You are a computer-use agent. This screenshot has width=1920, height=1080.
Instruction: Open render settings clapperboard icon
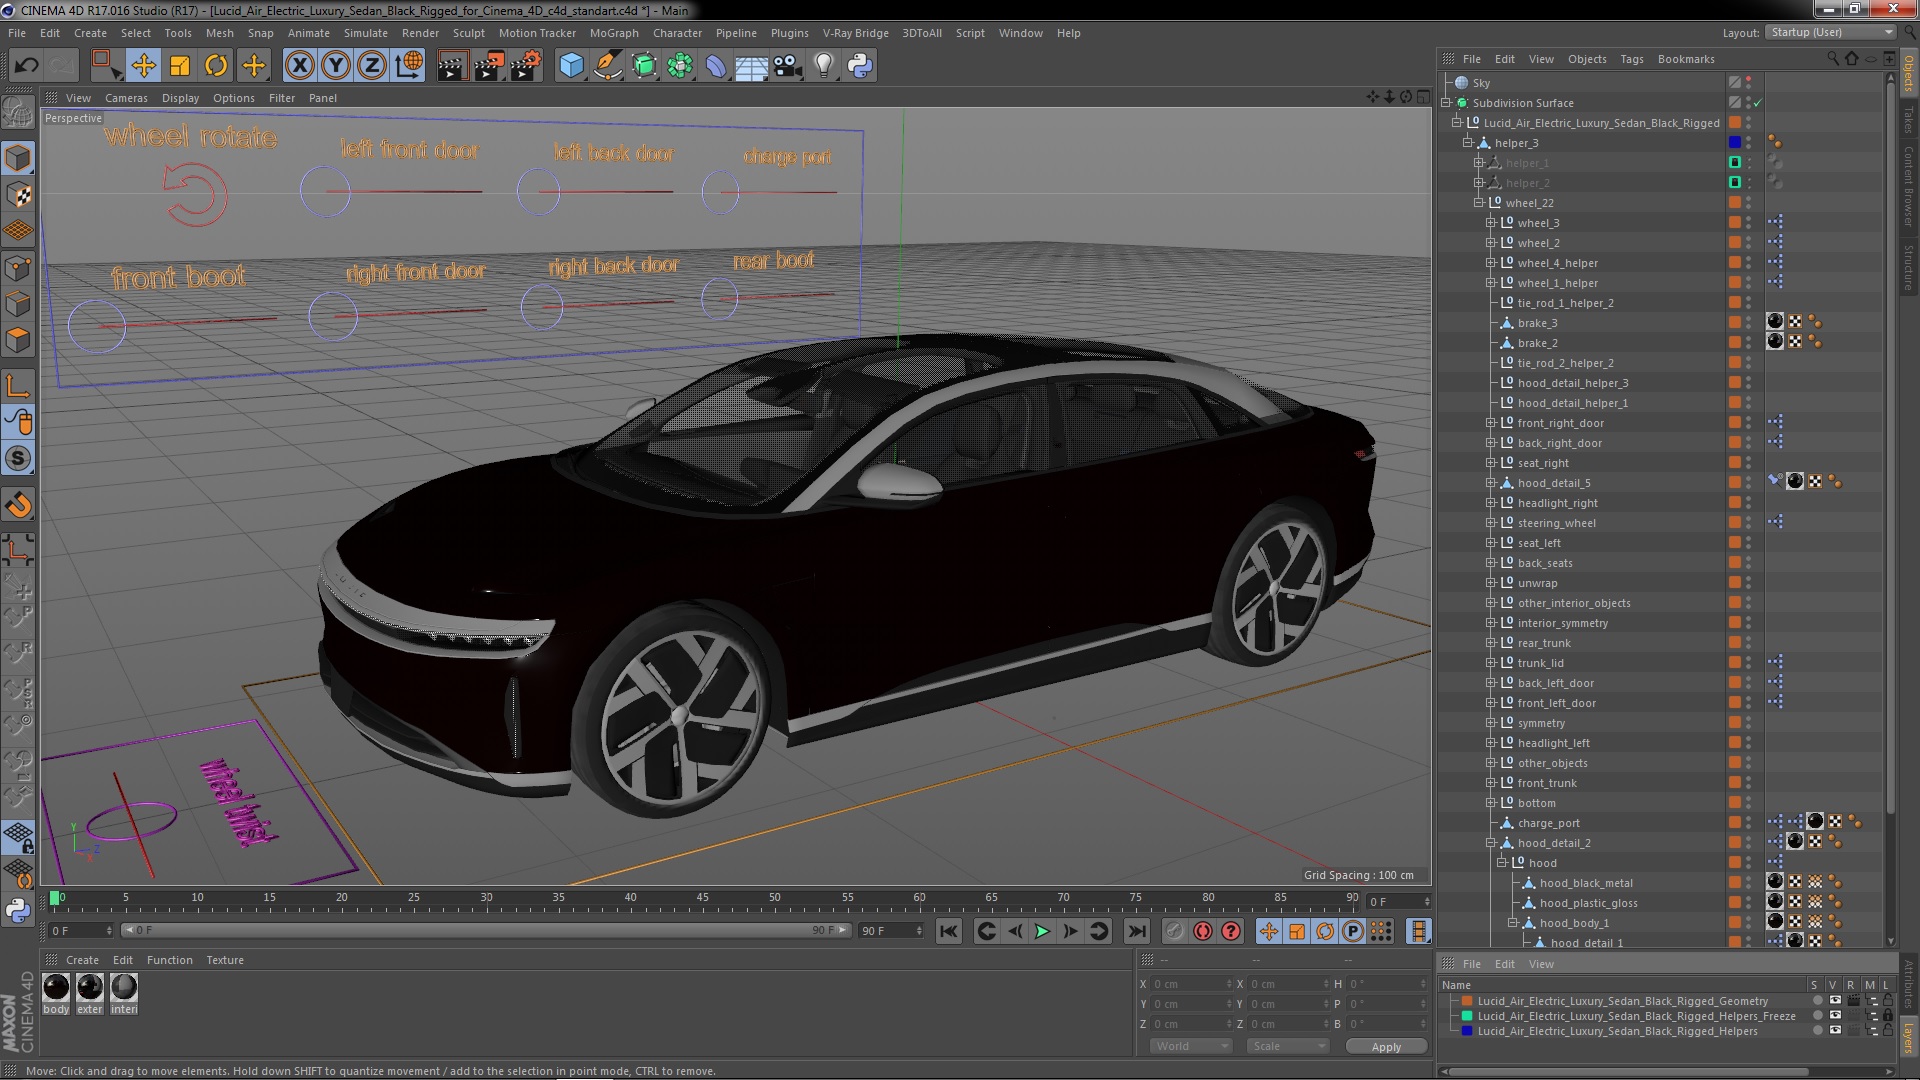[525, 66]
